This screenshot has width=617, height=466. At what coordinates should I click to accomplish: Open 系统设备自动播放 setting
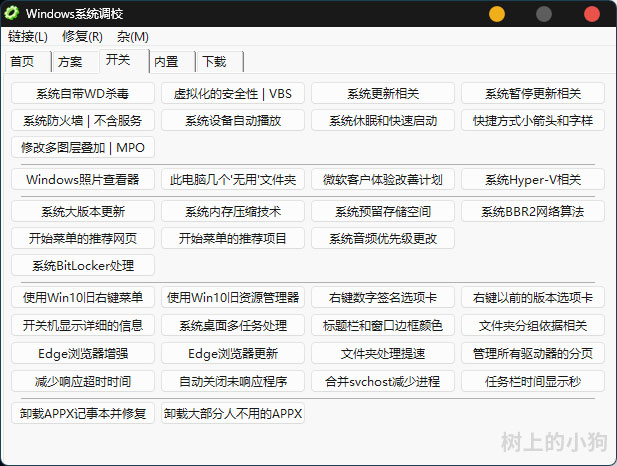pyautogui.click(x=233, y=120)
